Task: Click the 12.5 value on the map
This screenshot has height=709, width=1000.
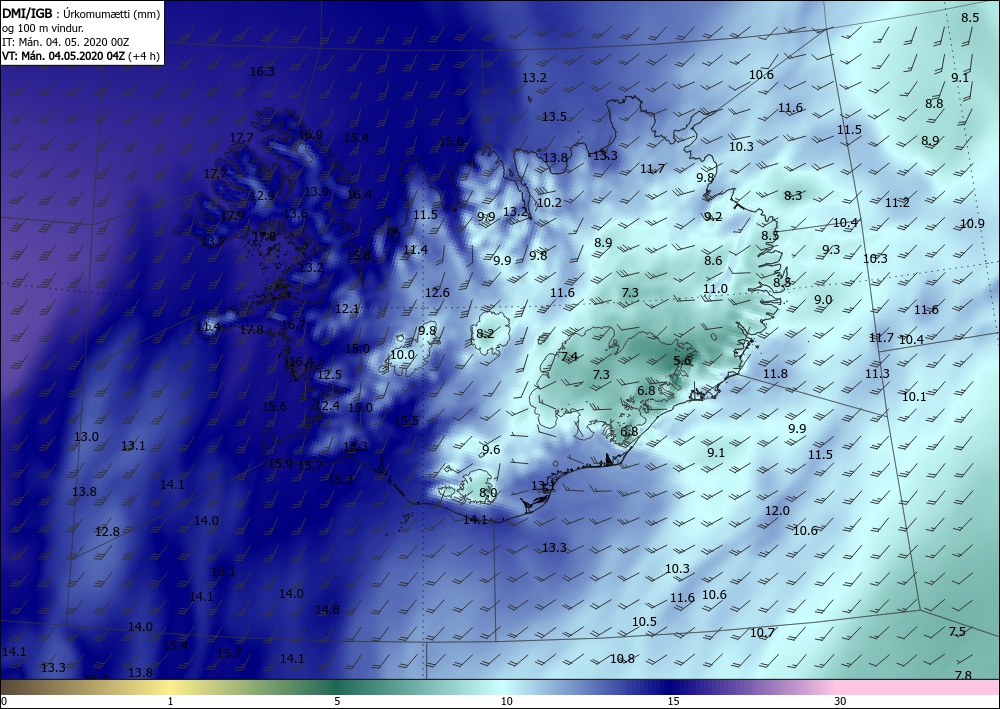Action: click(x=329, y=375)
